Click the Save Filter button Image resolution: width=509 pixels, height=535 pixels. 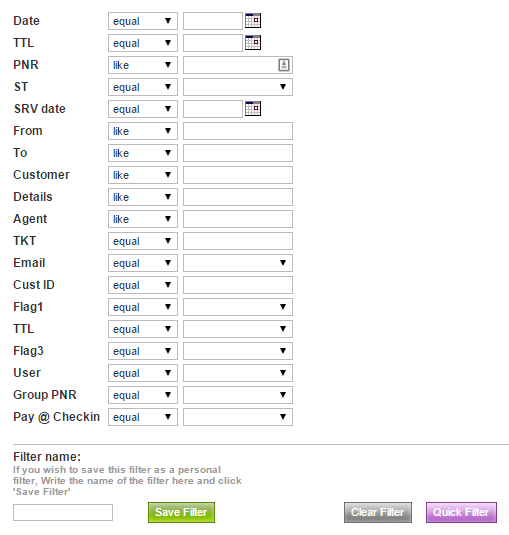181,512
